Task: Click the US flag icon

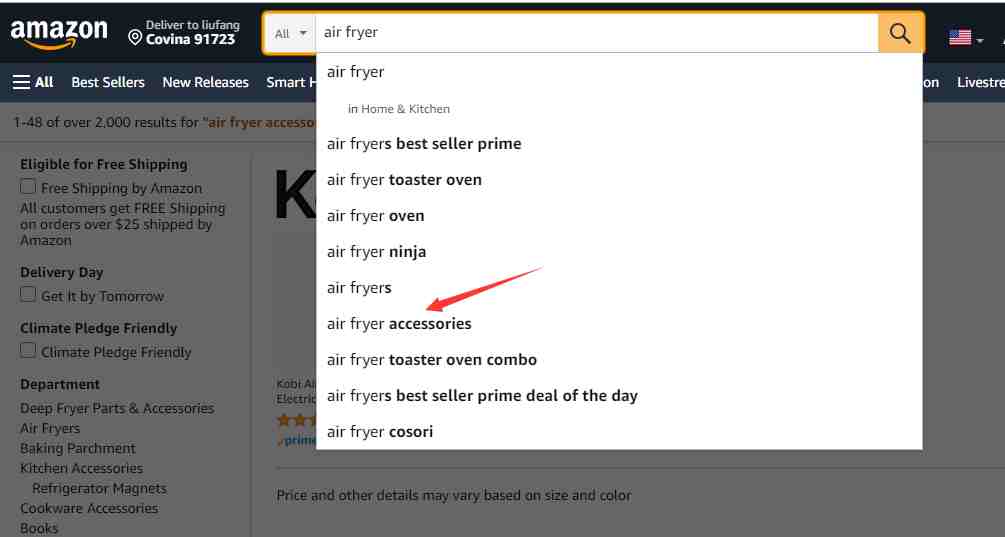Action: pyautogui.click(x=959, y=37)
